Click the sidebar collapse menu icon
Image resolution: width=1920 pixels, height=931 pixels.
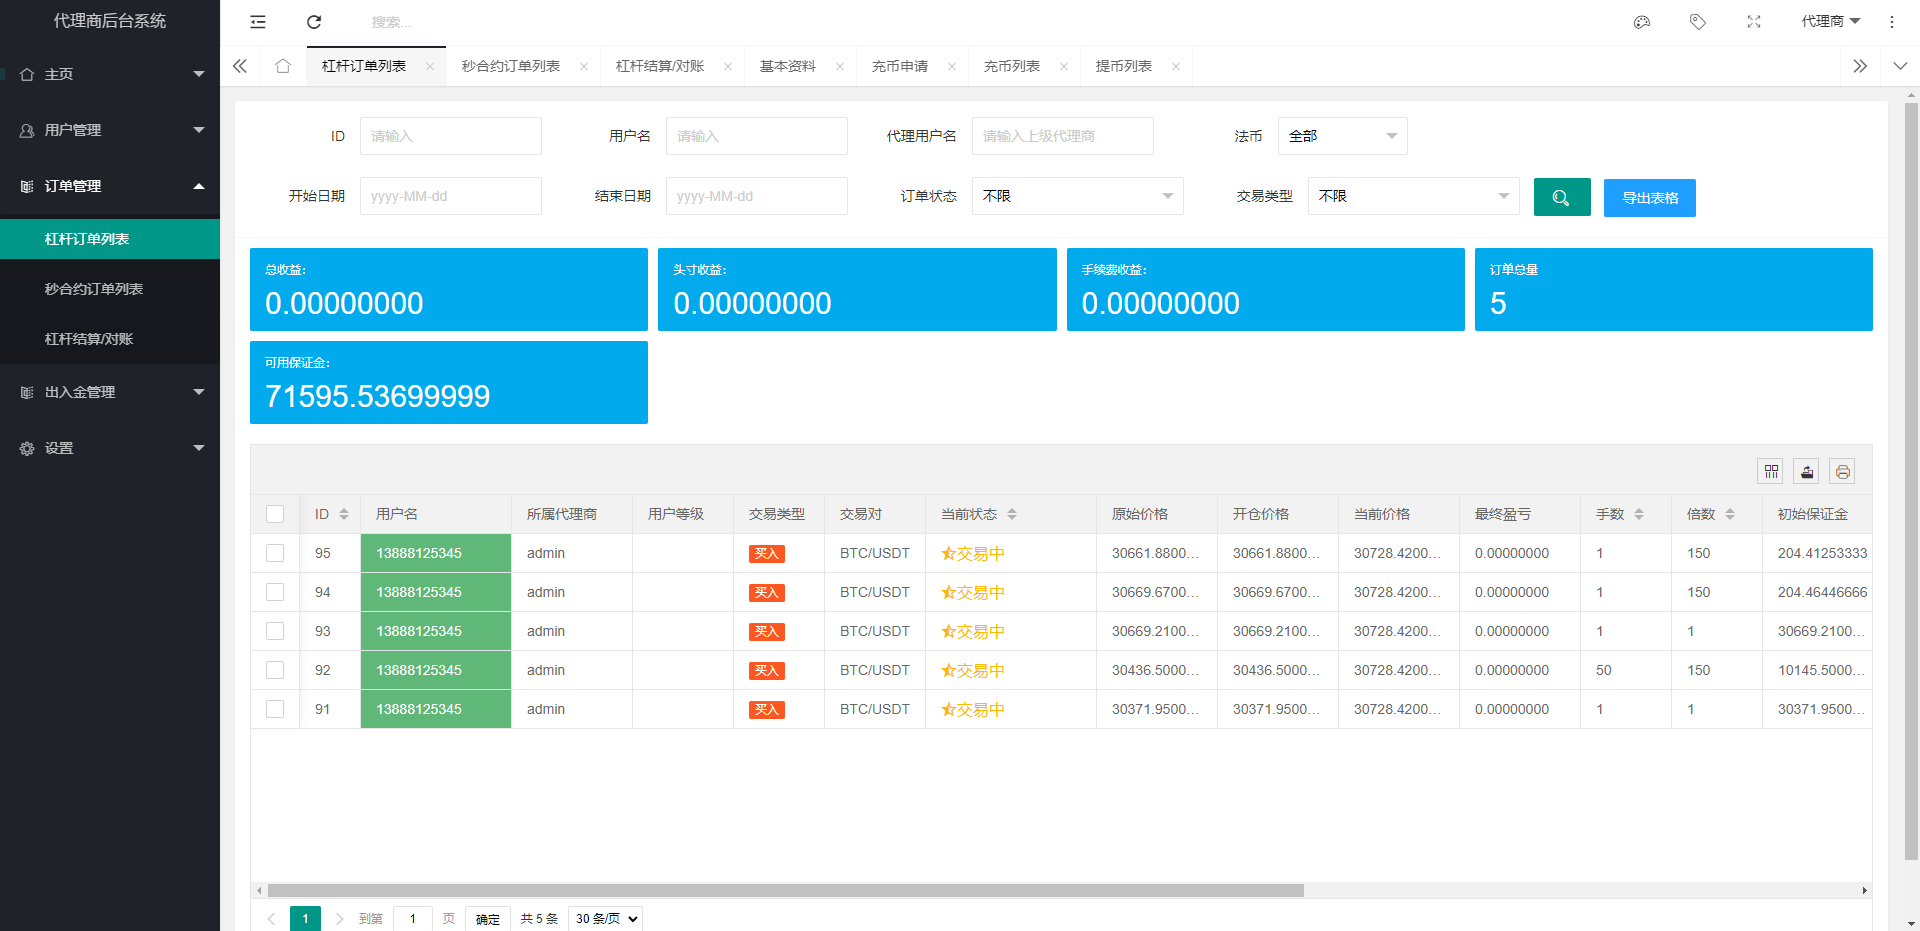(258, 22)
